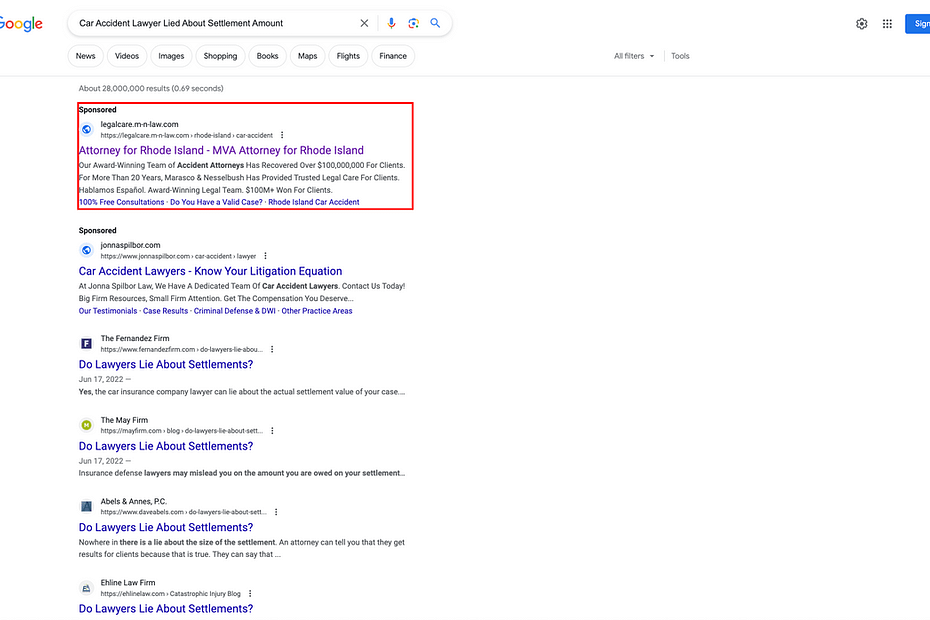Open 'Car Accident Lawyers - Know Your Litigation Equation'
The image size is (930, 620).
[x=211, y=271]
